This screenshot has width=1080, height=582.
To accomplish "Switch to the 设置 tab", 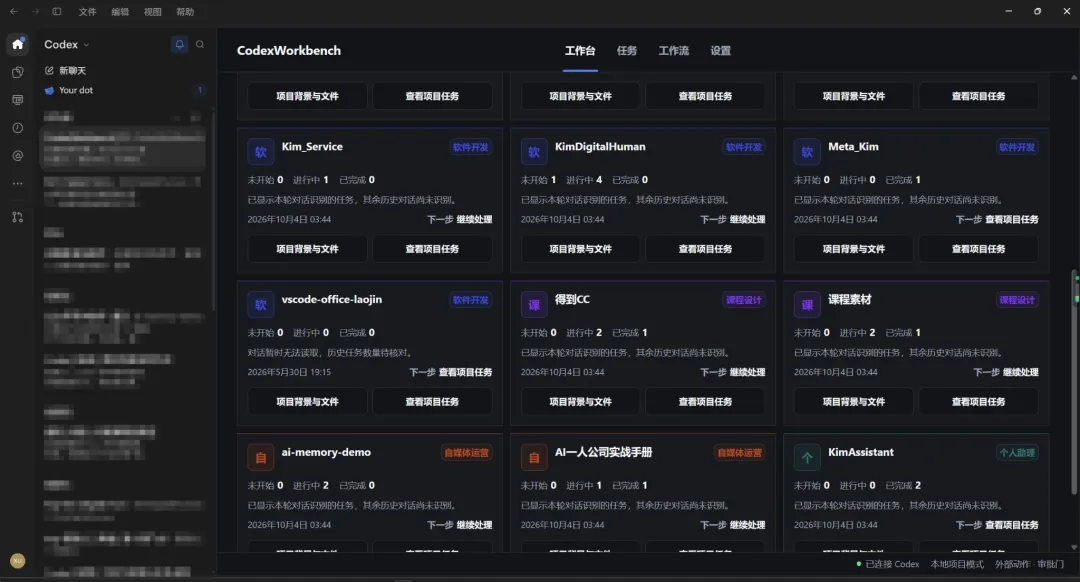I will [720, 51].
